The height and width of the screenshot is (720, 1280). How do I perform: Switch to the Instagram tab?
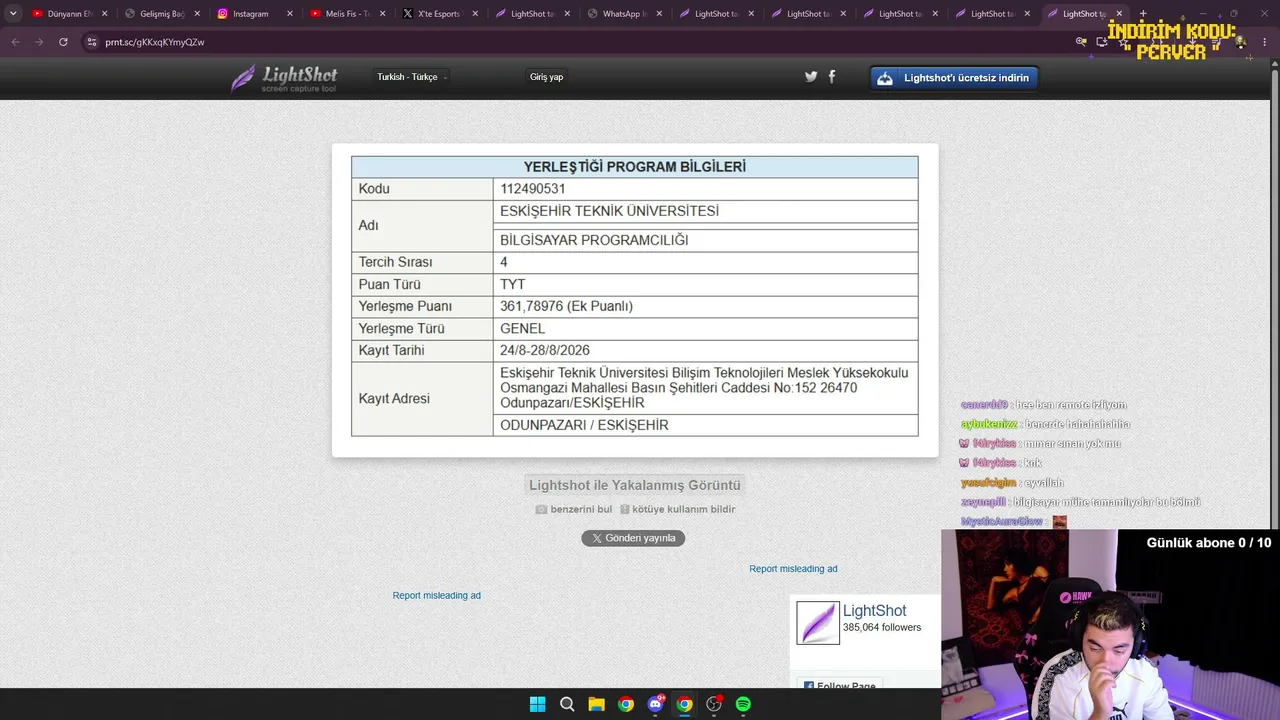pos(254,14)
